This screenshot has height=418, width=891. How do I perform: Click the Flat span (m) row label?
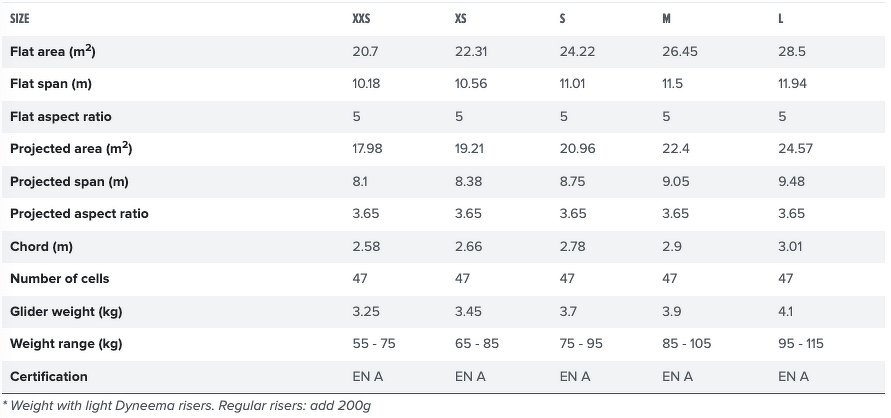(x=51, y=84)
